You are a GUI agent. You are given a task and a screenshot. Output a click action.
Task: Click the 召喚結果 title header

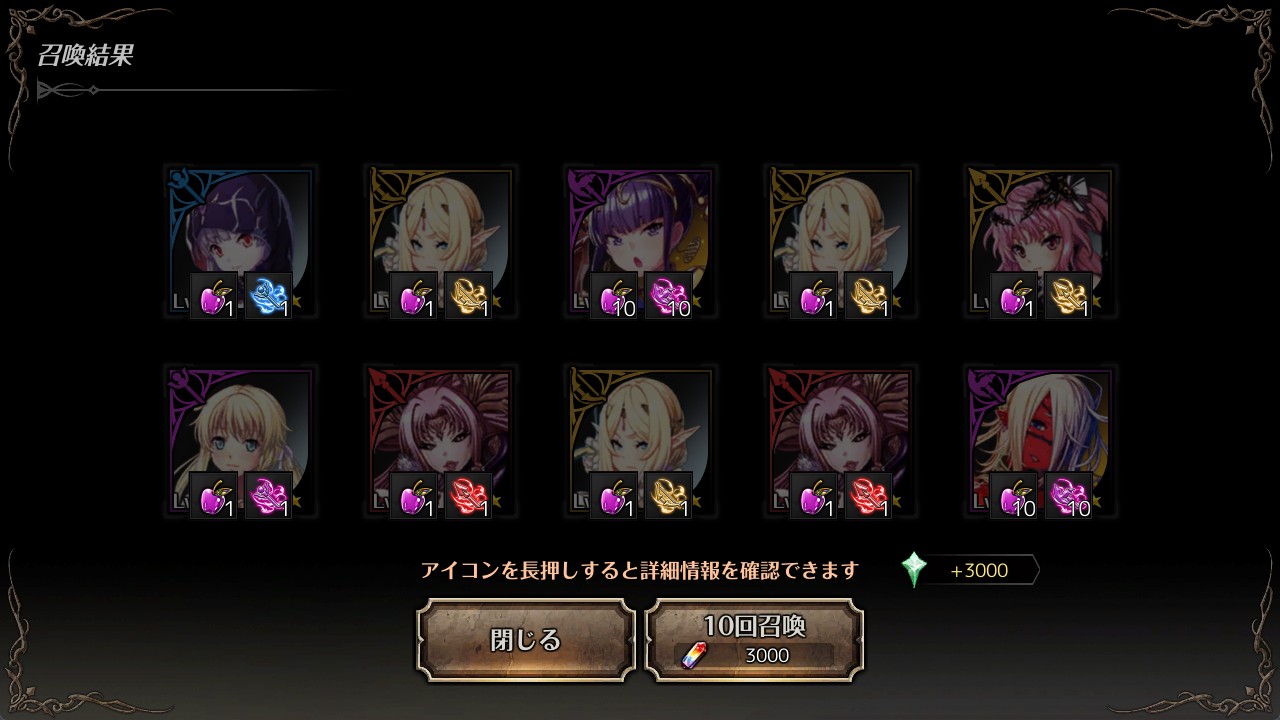click(x=85, y=55)
